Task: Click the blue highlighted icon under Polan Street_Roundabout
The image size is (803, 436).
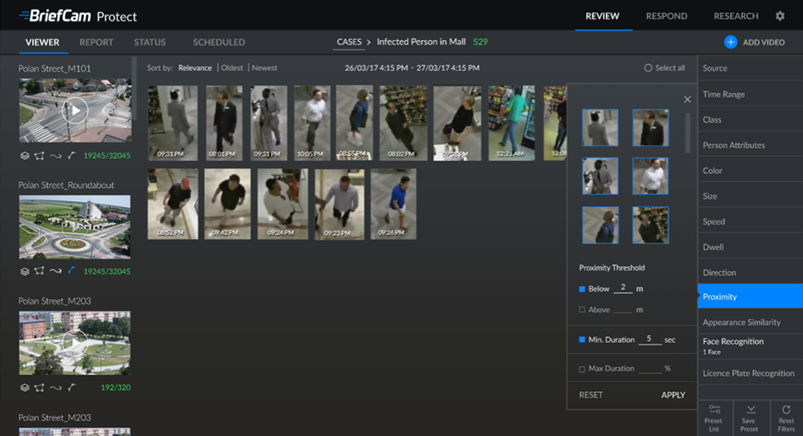Action: [72, 271]
